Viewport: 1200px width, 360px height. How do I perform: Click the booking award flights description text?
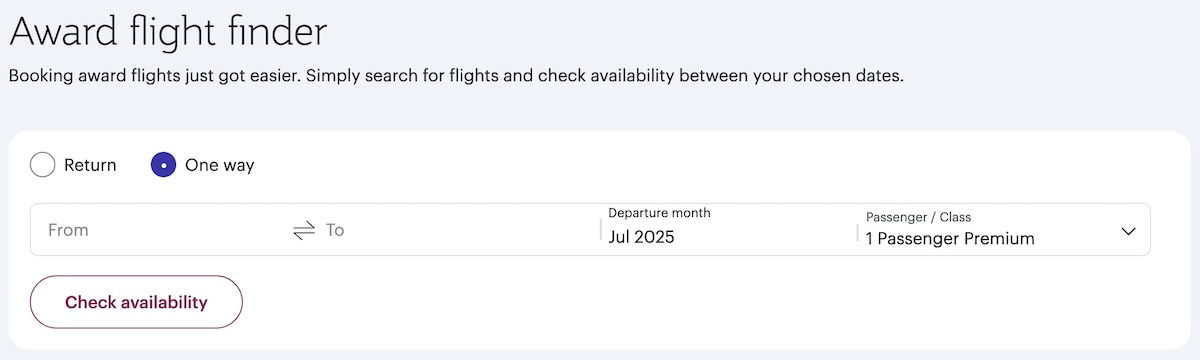click(456, 76)
